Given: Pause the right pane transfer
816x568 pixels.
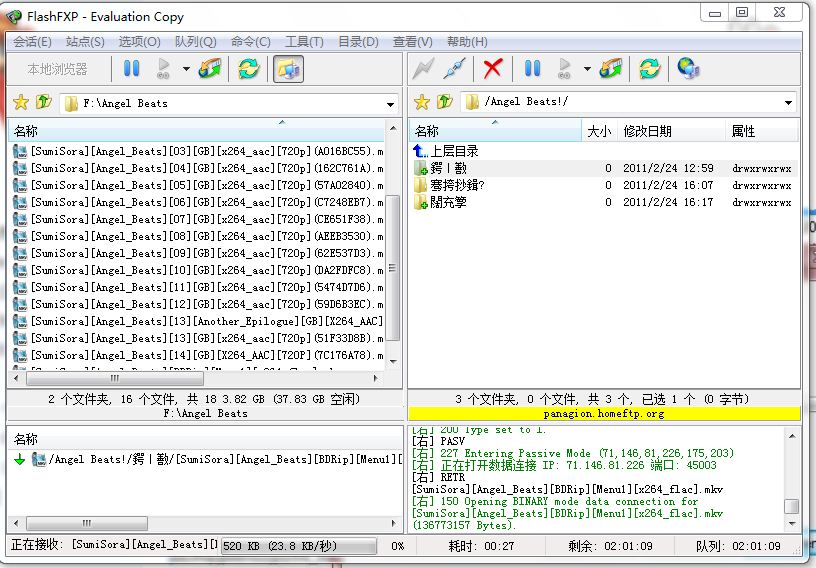Looking at the screenshot, I should [x=532, y=68].
